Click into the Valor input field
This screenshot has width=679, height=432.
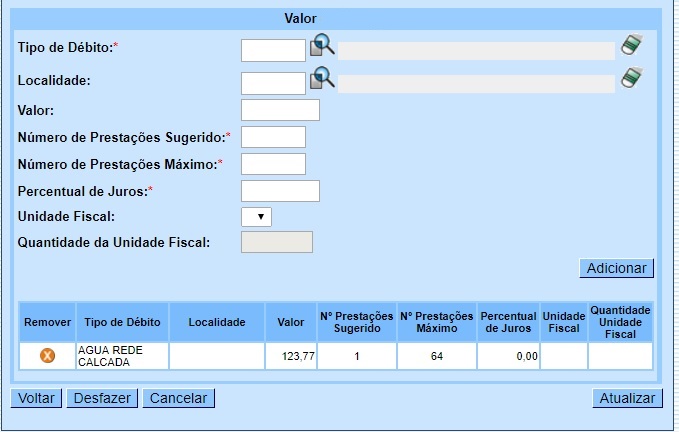(280, 110)
